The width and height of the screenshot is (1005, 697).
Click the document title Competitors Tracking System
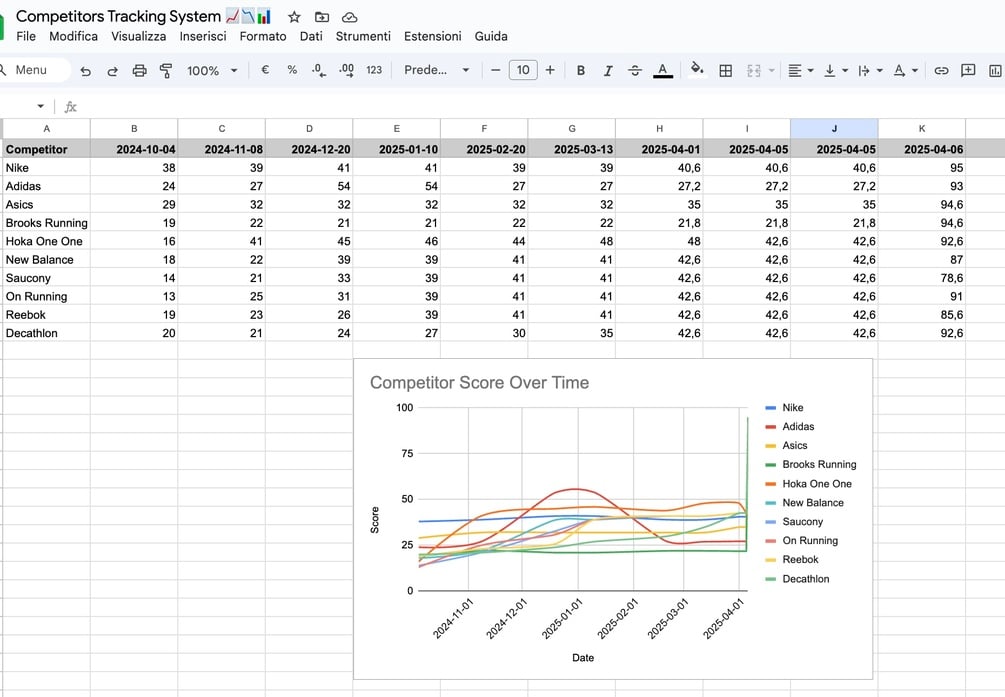pyautogui.click(x=118, y=17)
